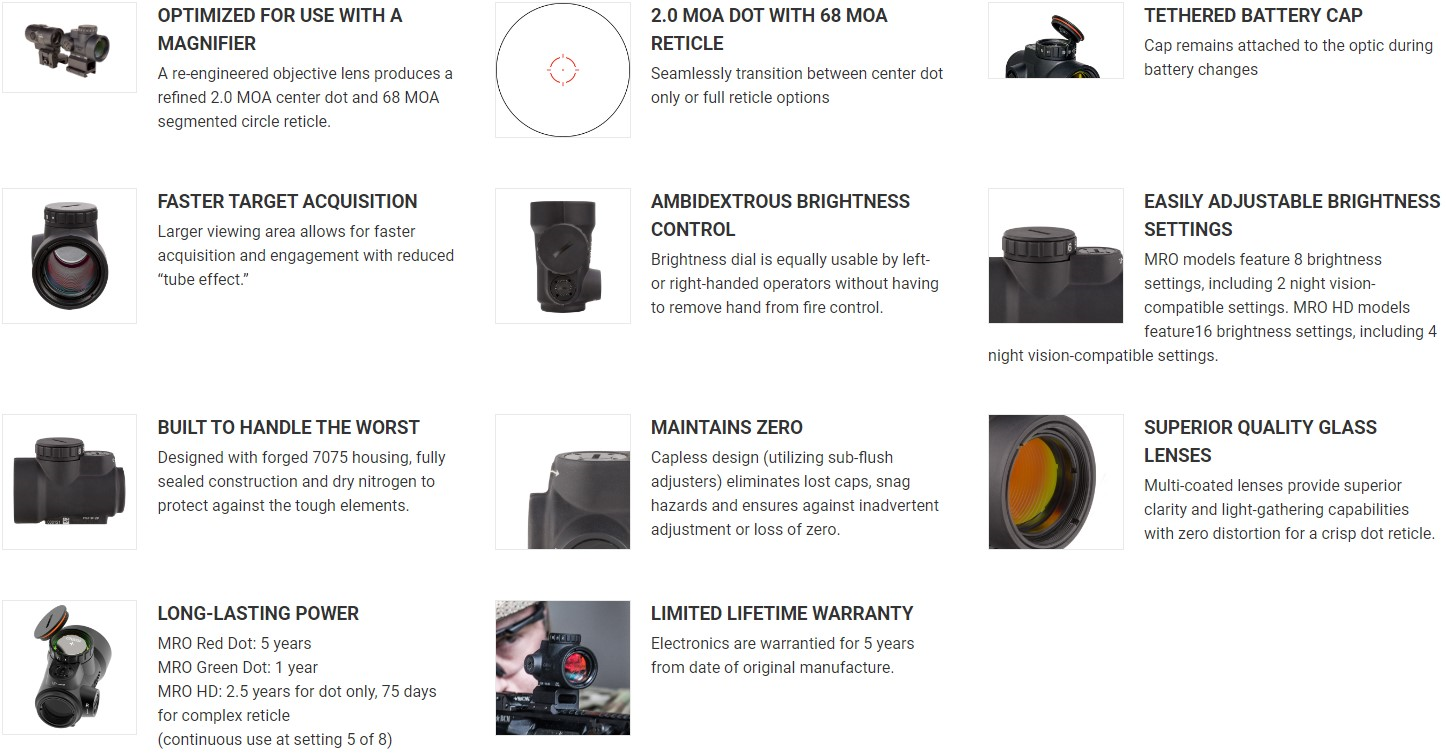Image resolution: width=1446 pixels, height=754 pixels.
Task: View the brightness dial settings thumbnail
Action: pos(1056,256)
